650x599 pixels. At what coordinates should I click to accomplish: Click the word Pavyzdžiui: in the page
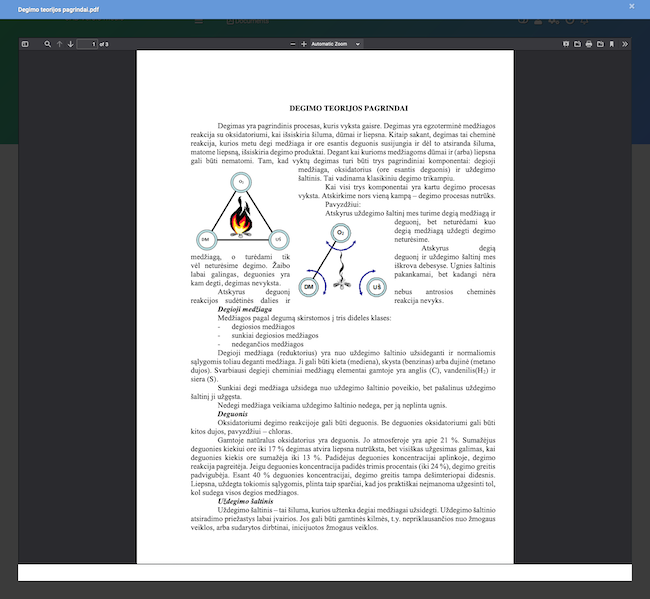coord(343,204)
